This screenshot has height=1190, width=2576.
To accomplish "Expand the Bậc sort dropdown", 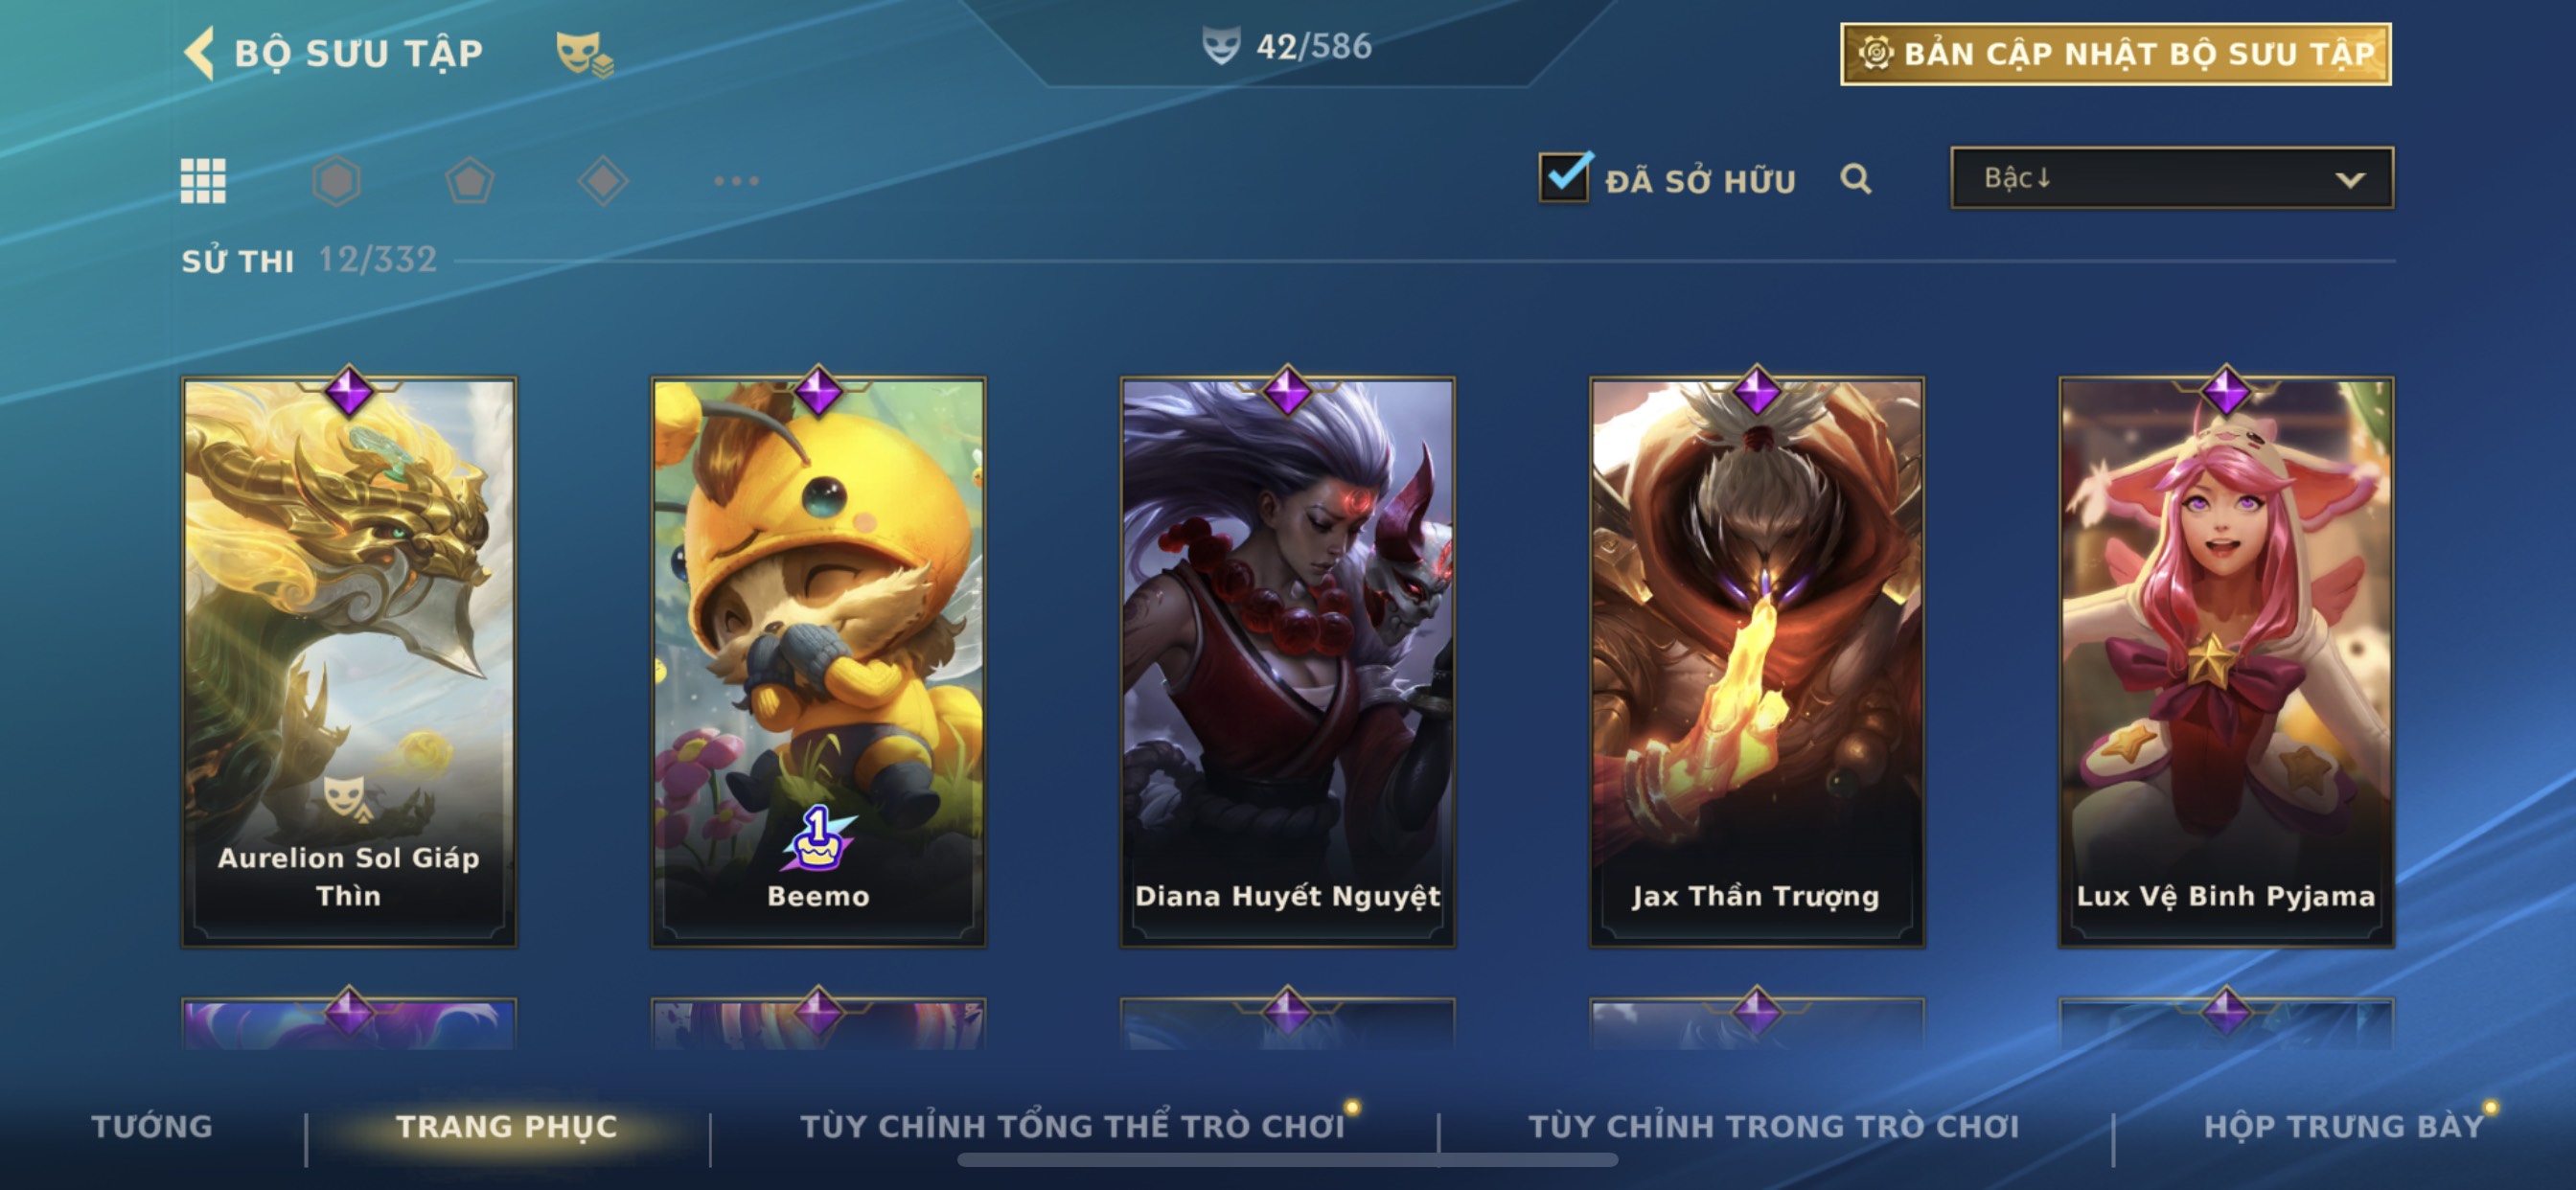I will coord(2172,178).
